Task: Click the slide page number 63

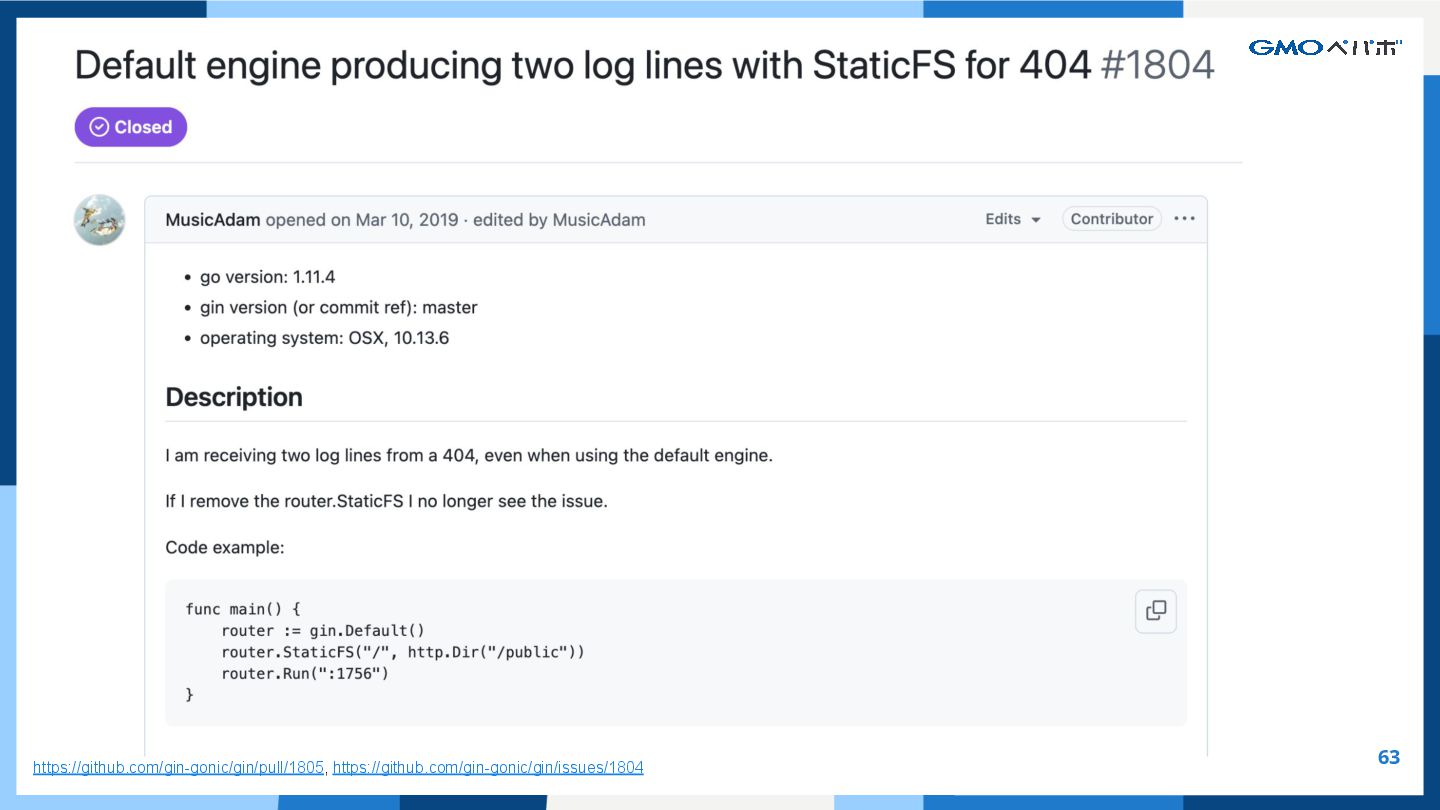Action: [x=1388, y=757]
